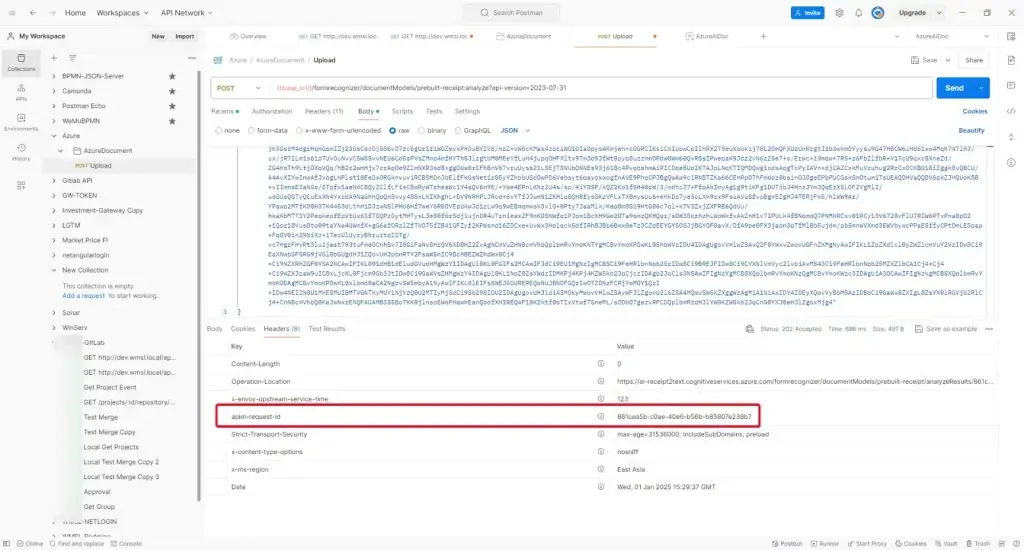Open the response three-dots menu
Screen dimensions: 1024x550
(x=989, y=329)
